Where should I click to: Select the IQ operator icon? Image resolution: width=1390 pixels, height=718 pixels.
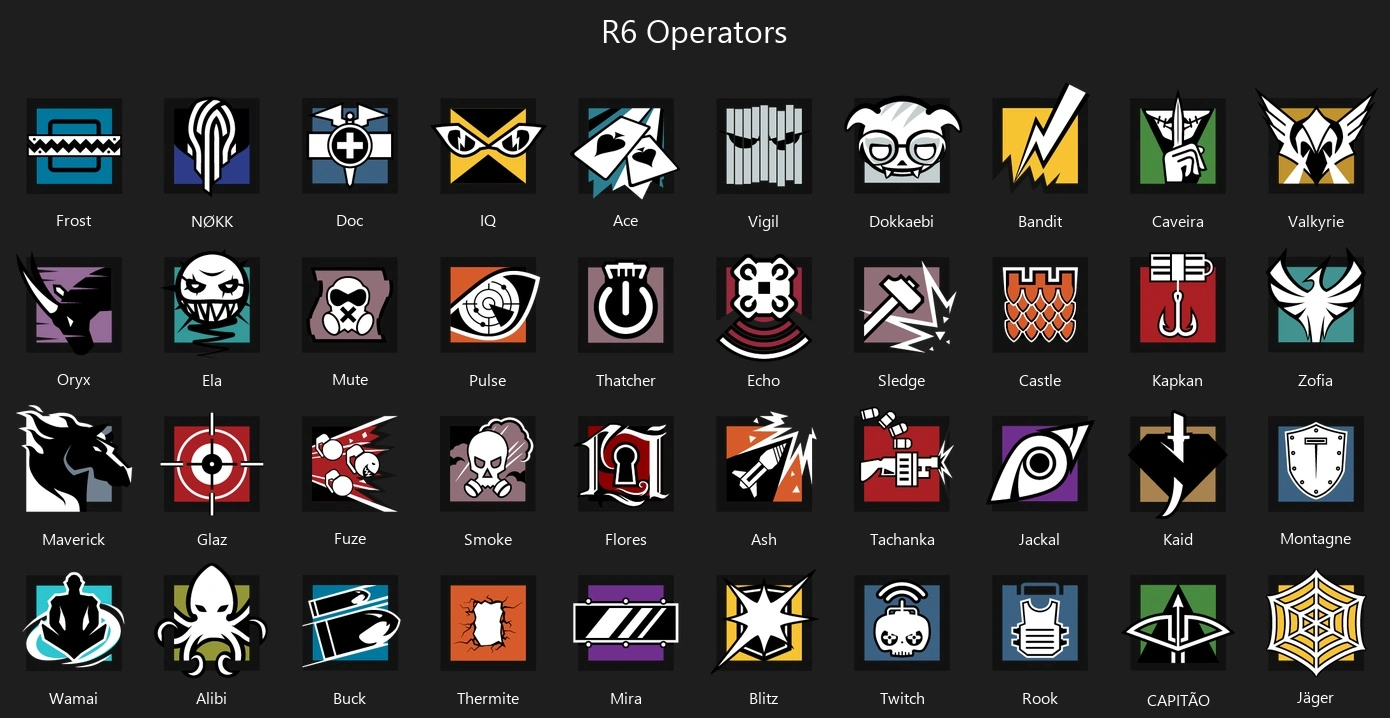[x=488, y=146]
